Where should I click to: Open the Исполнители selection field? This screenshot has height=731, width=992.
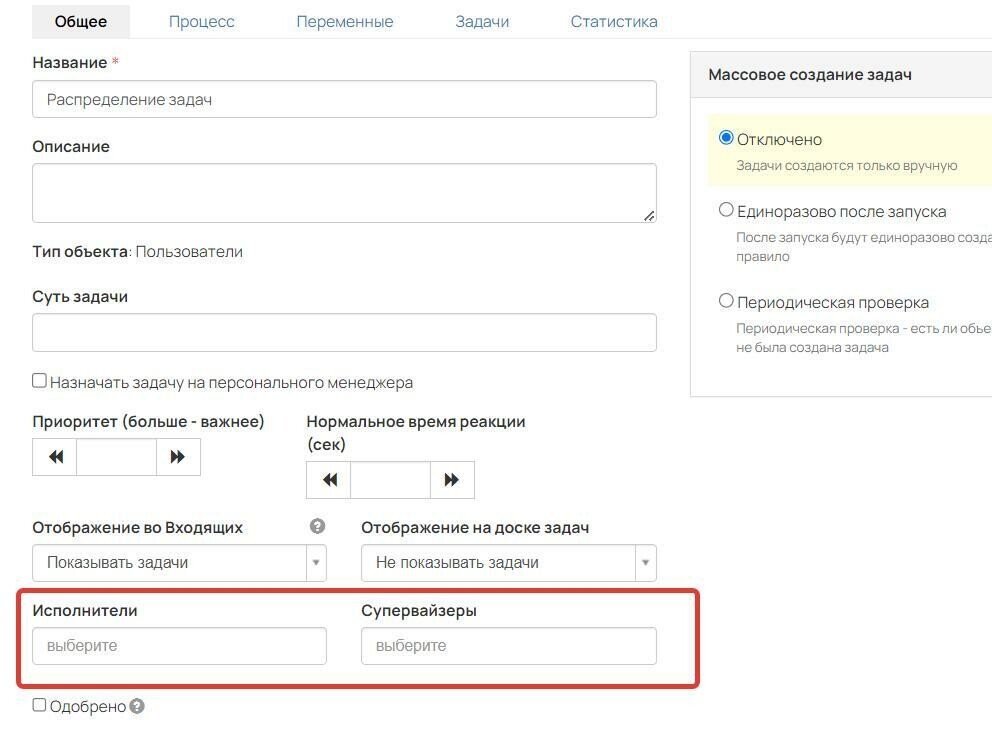pyautogui.click(x=180, y=646)
